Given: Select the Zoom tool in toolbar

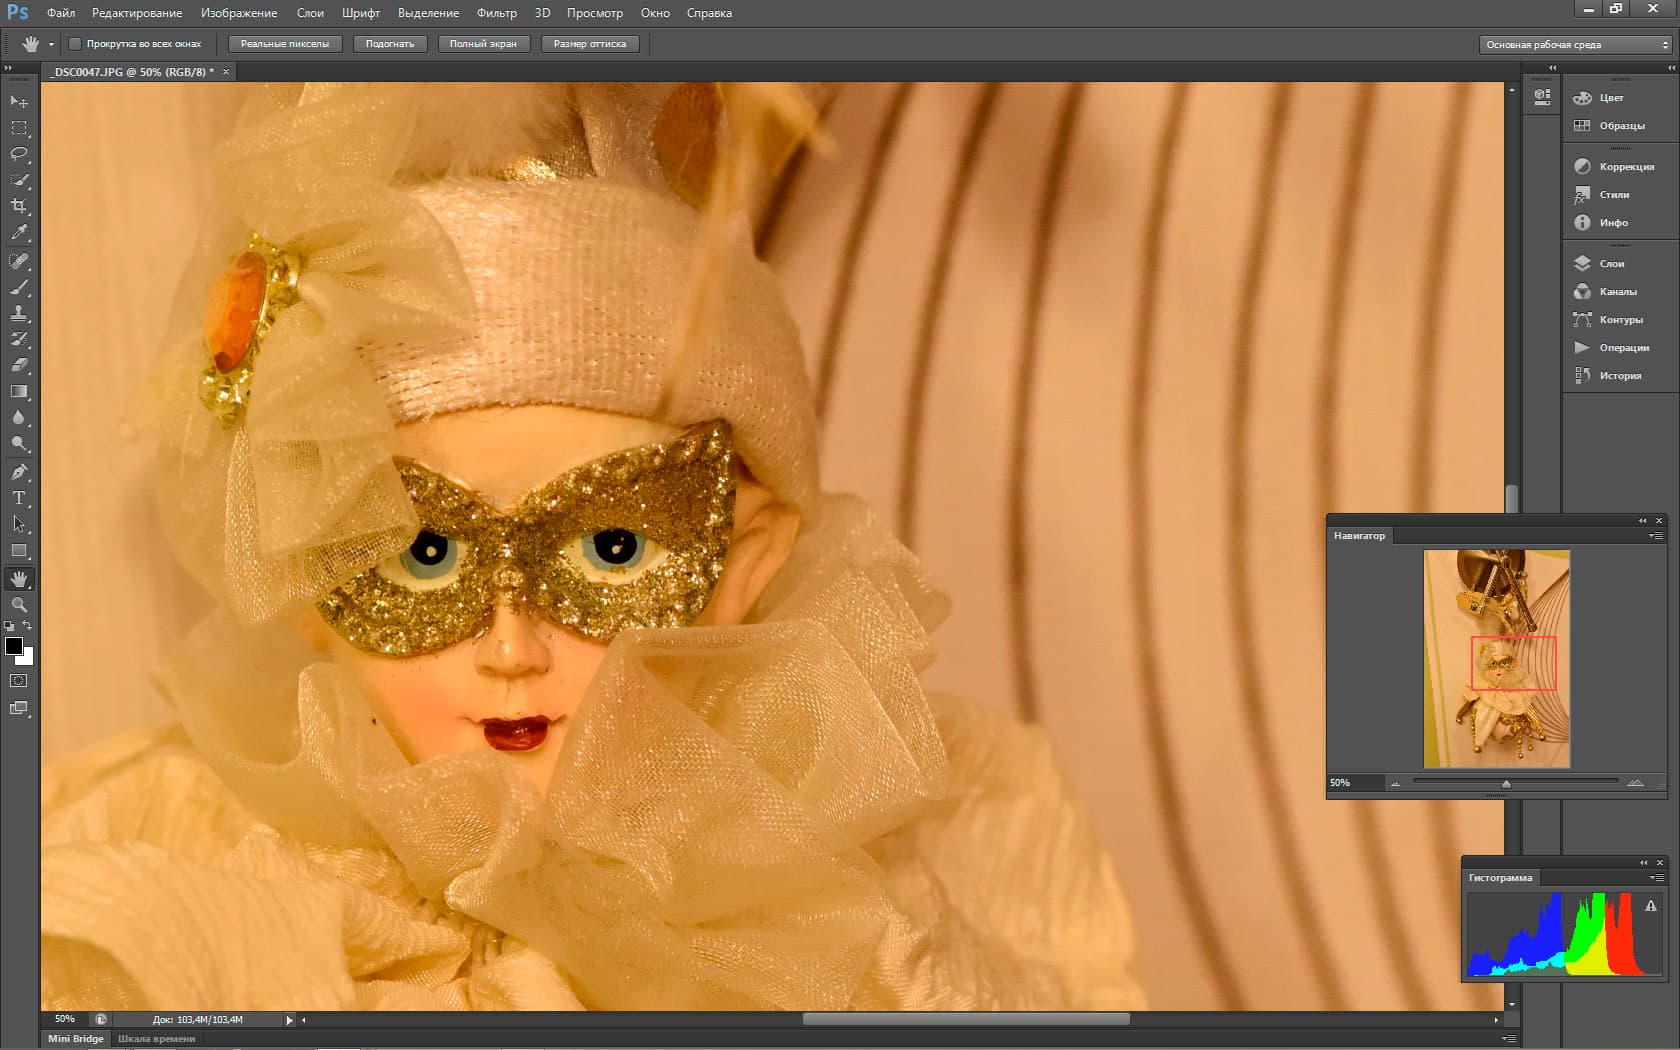Looking at the screenshot, I should pyautogui.click(x=19, y=605).
